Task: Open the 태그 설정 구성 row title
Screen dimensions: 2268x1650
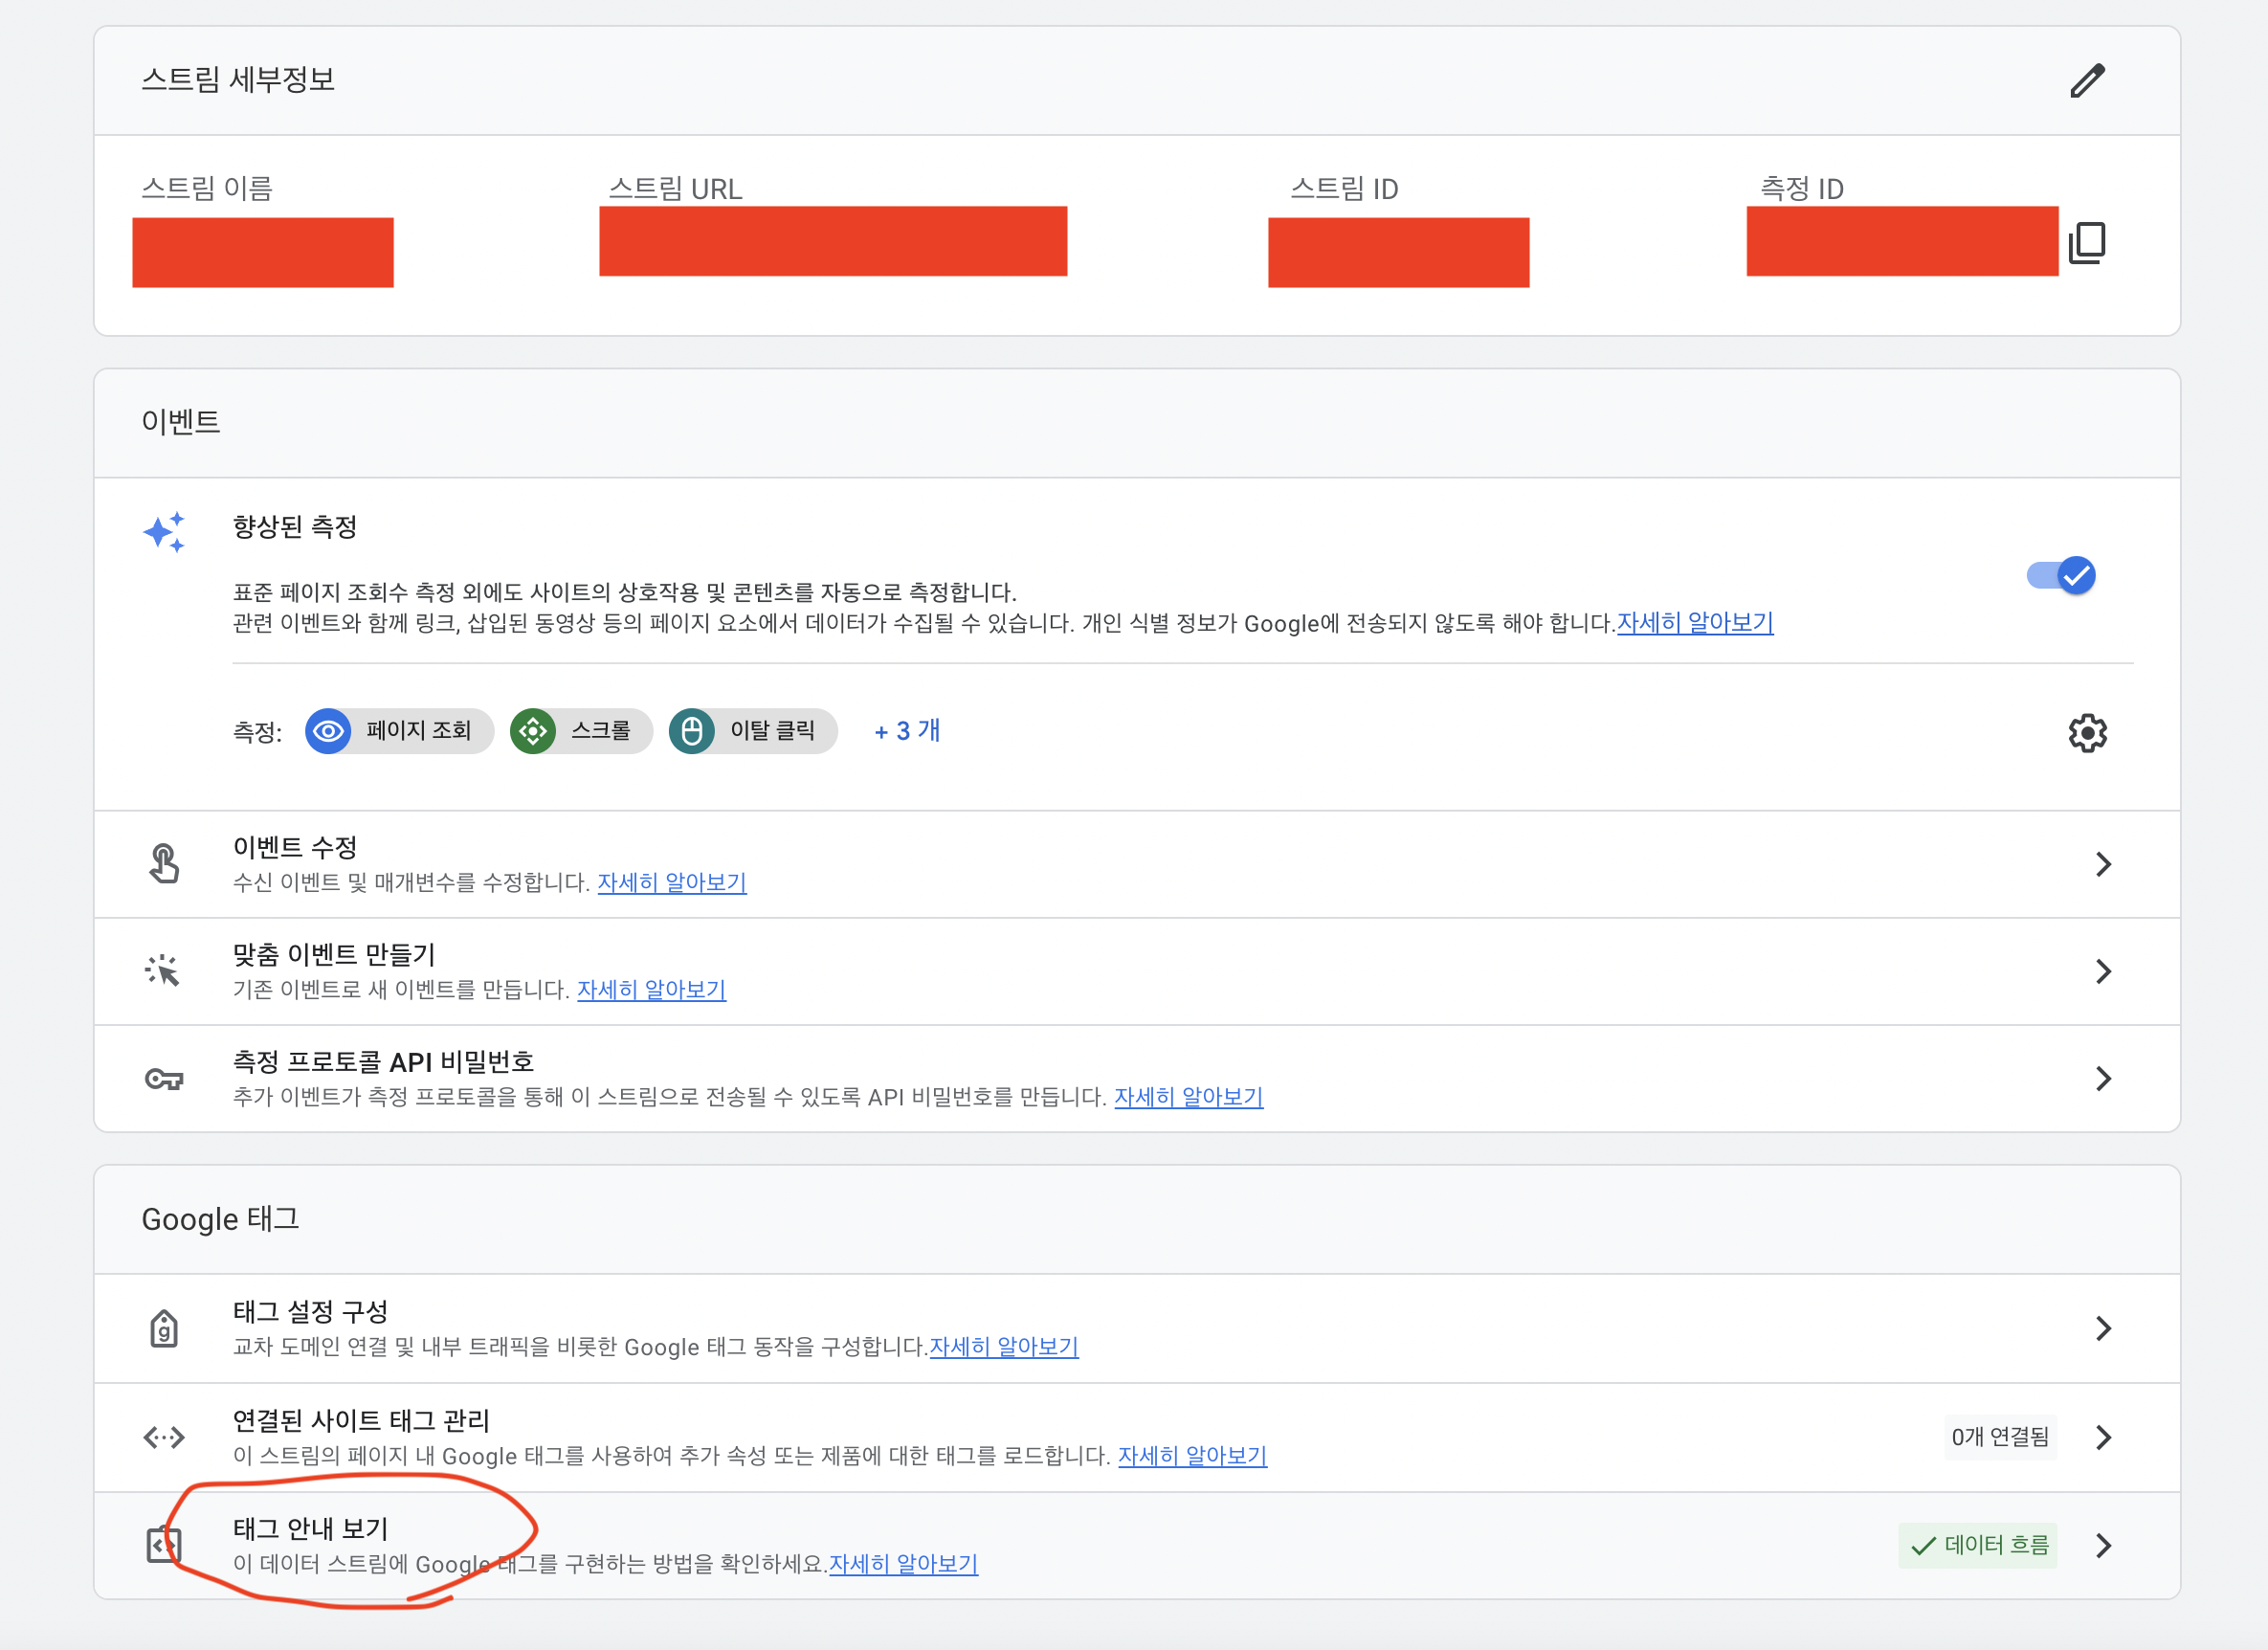Action: (310, 1312)
